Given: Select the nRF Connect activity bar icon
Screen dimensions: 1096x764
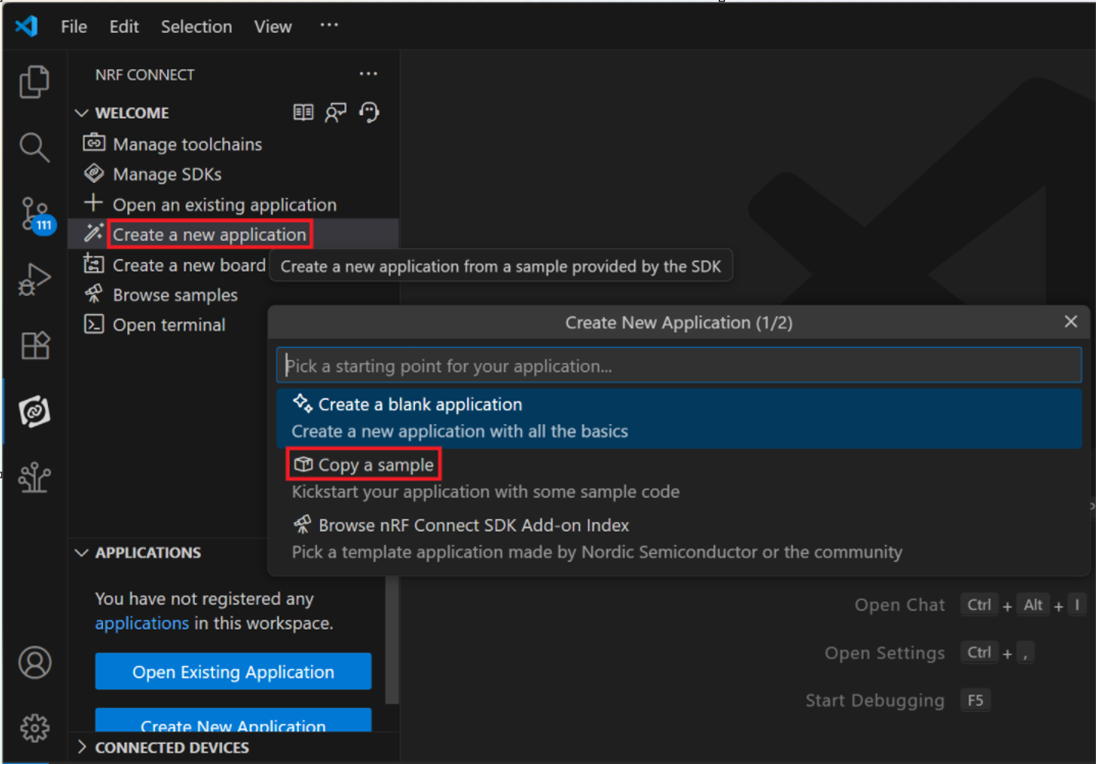Looking at the screenshot, I should point(34,412).
